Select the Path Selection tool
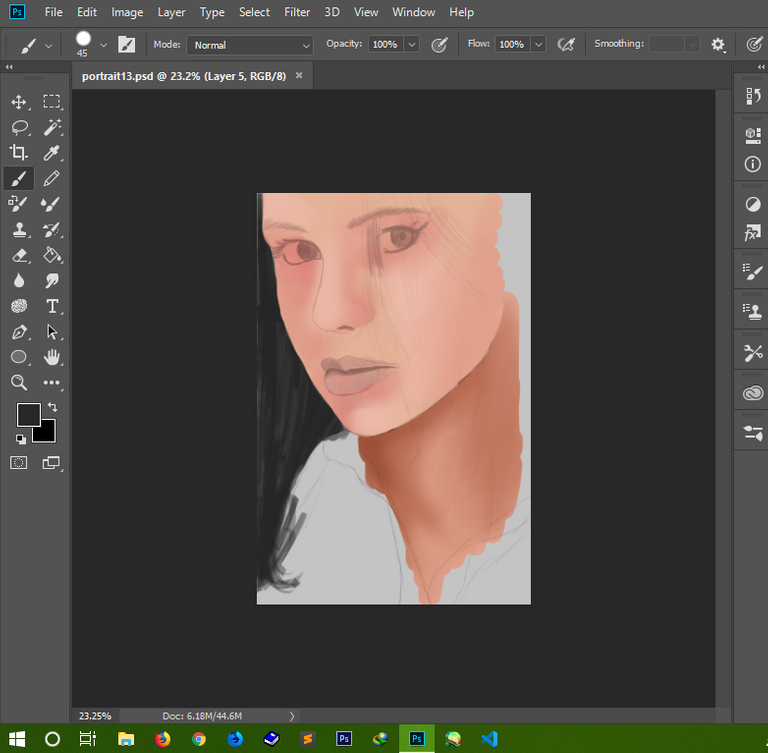Image resolution: width=768 pixels, height=753 pixels. (x=51, y=332)
